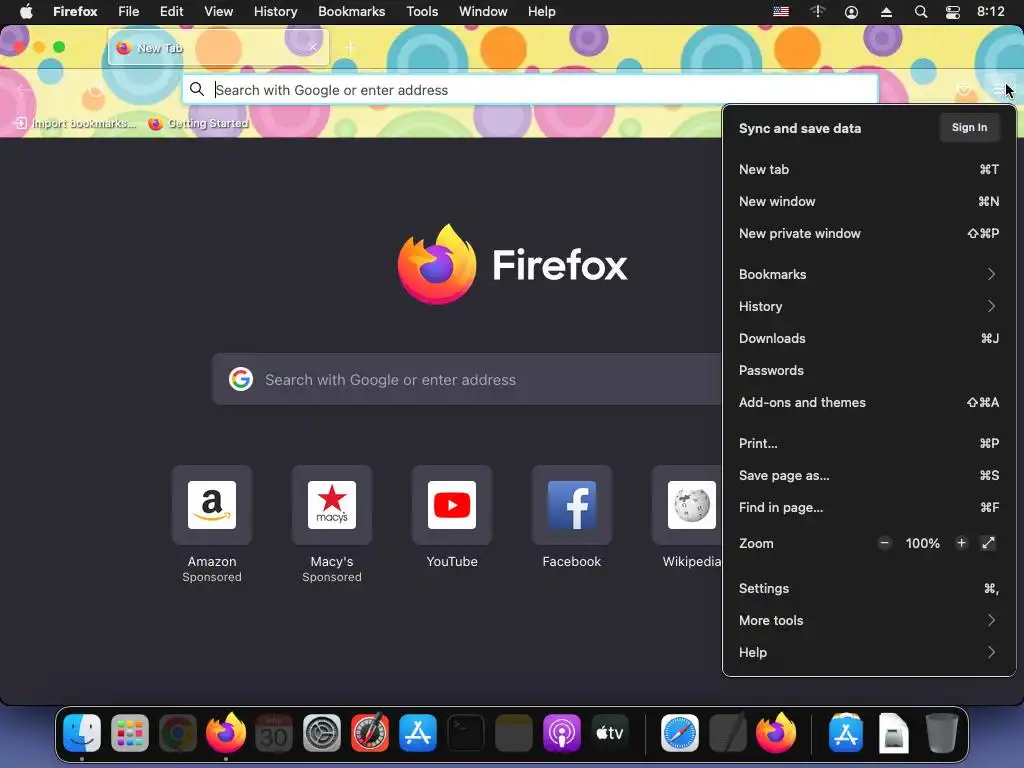Reset zoom by clicking the 100% label
The width and height of the screenshot is (1024, 768).
pos(922,543)
